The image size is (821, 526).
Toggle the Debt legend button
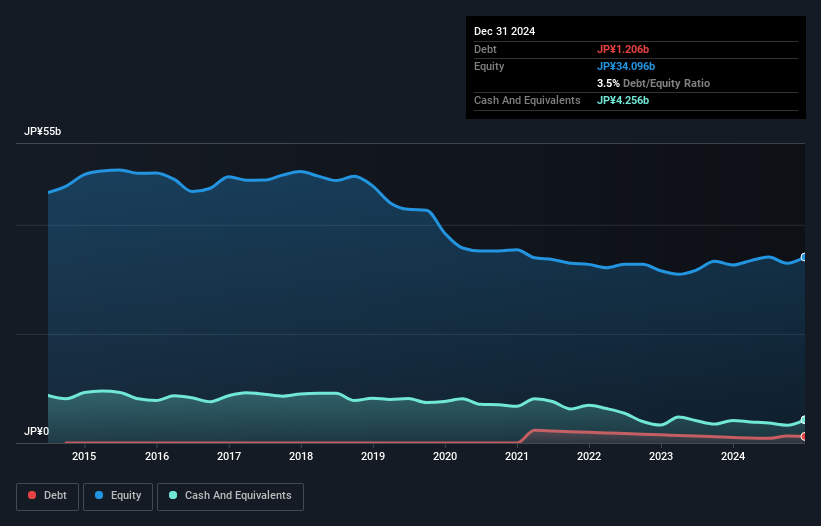coord(48,496)
